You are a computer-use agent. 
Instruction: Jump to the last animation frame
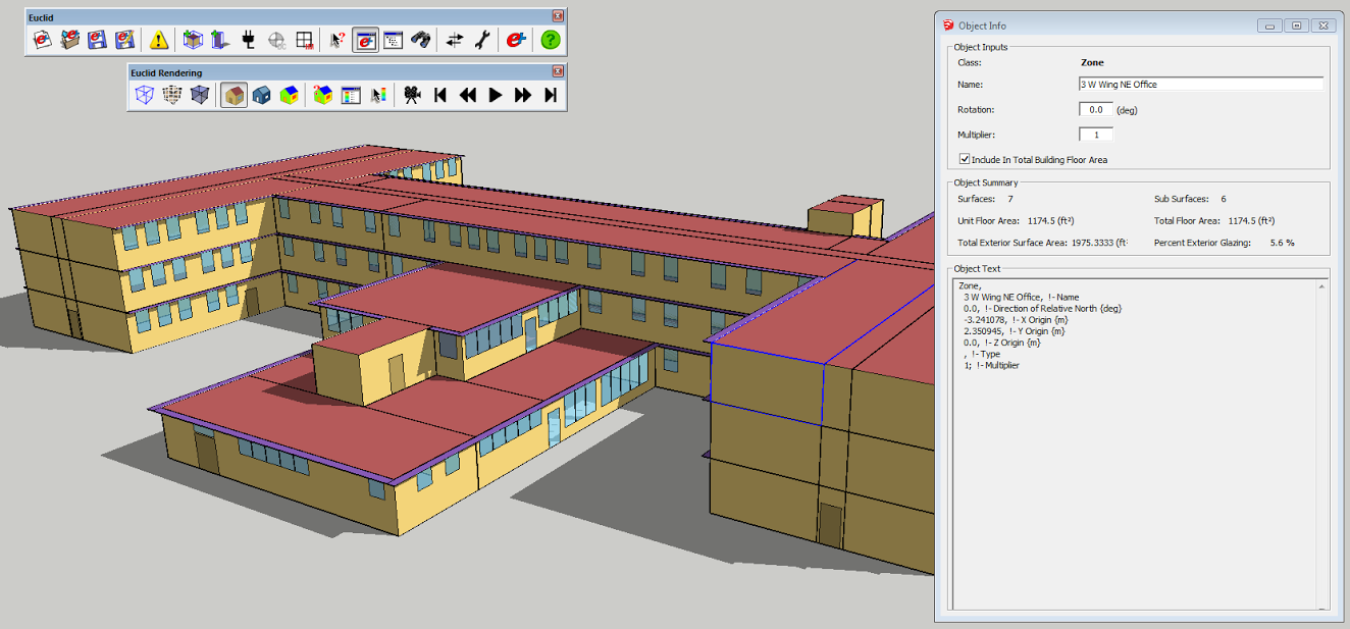(x=550, y=95)
